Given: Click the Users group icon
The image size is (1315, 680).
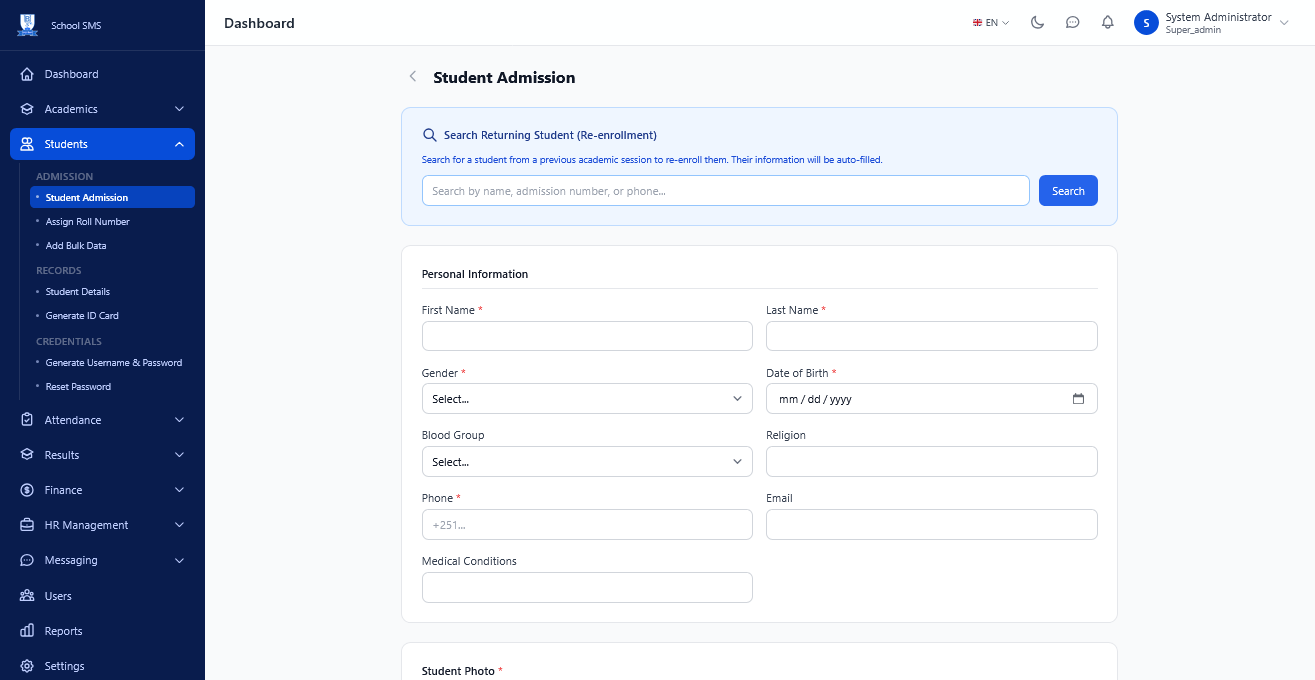Looking at the screenshot, I should click(27, 596).
